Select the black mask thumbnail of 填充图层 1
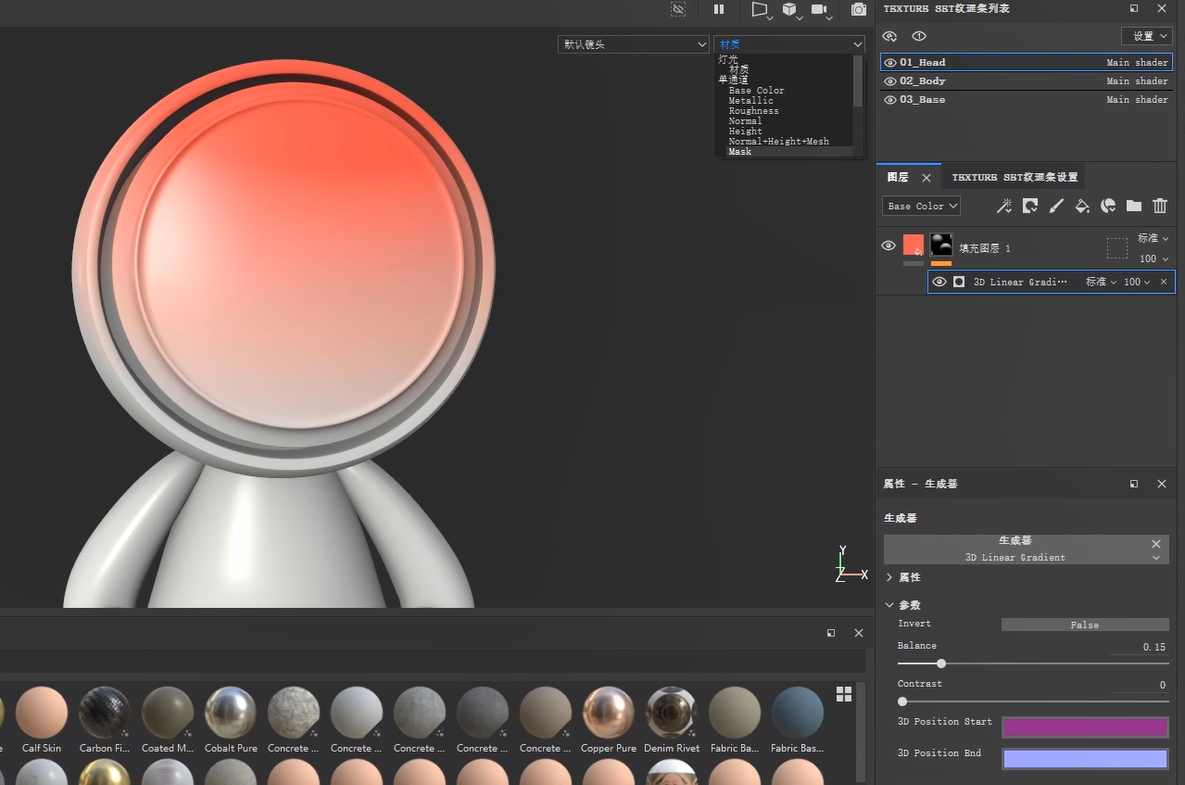The height and width of the screenshot is (785, 1185). pyautogui.click(x=941, y=245)
